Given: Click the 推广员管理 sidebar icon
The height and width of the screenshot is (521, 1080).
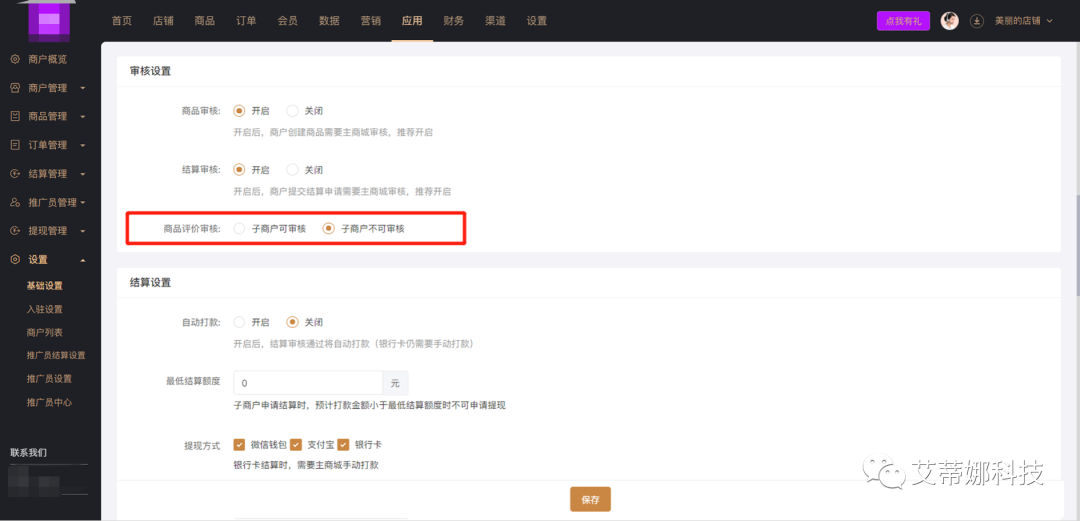Looking at the screenshot, I should (x=15, y=203).
